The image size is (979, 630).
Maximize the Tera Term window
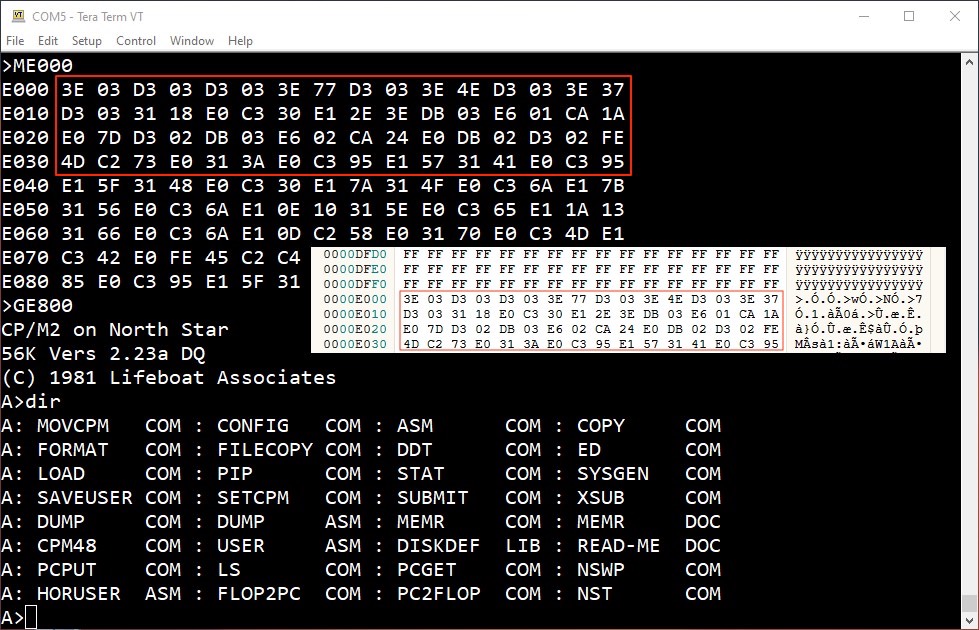[909, 16]
